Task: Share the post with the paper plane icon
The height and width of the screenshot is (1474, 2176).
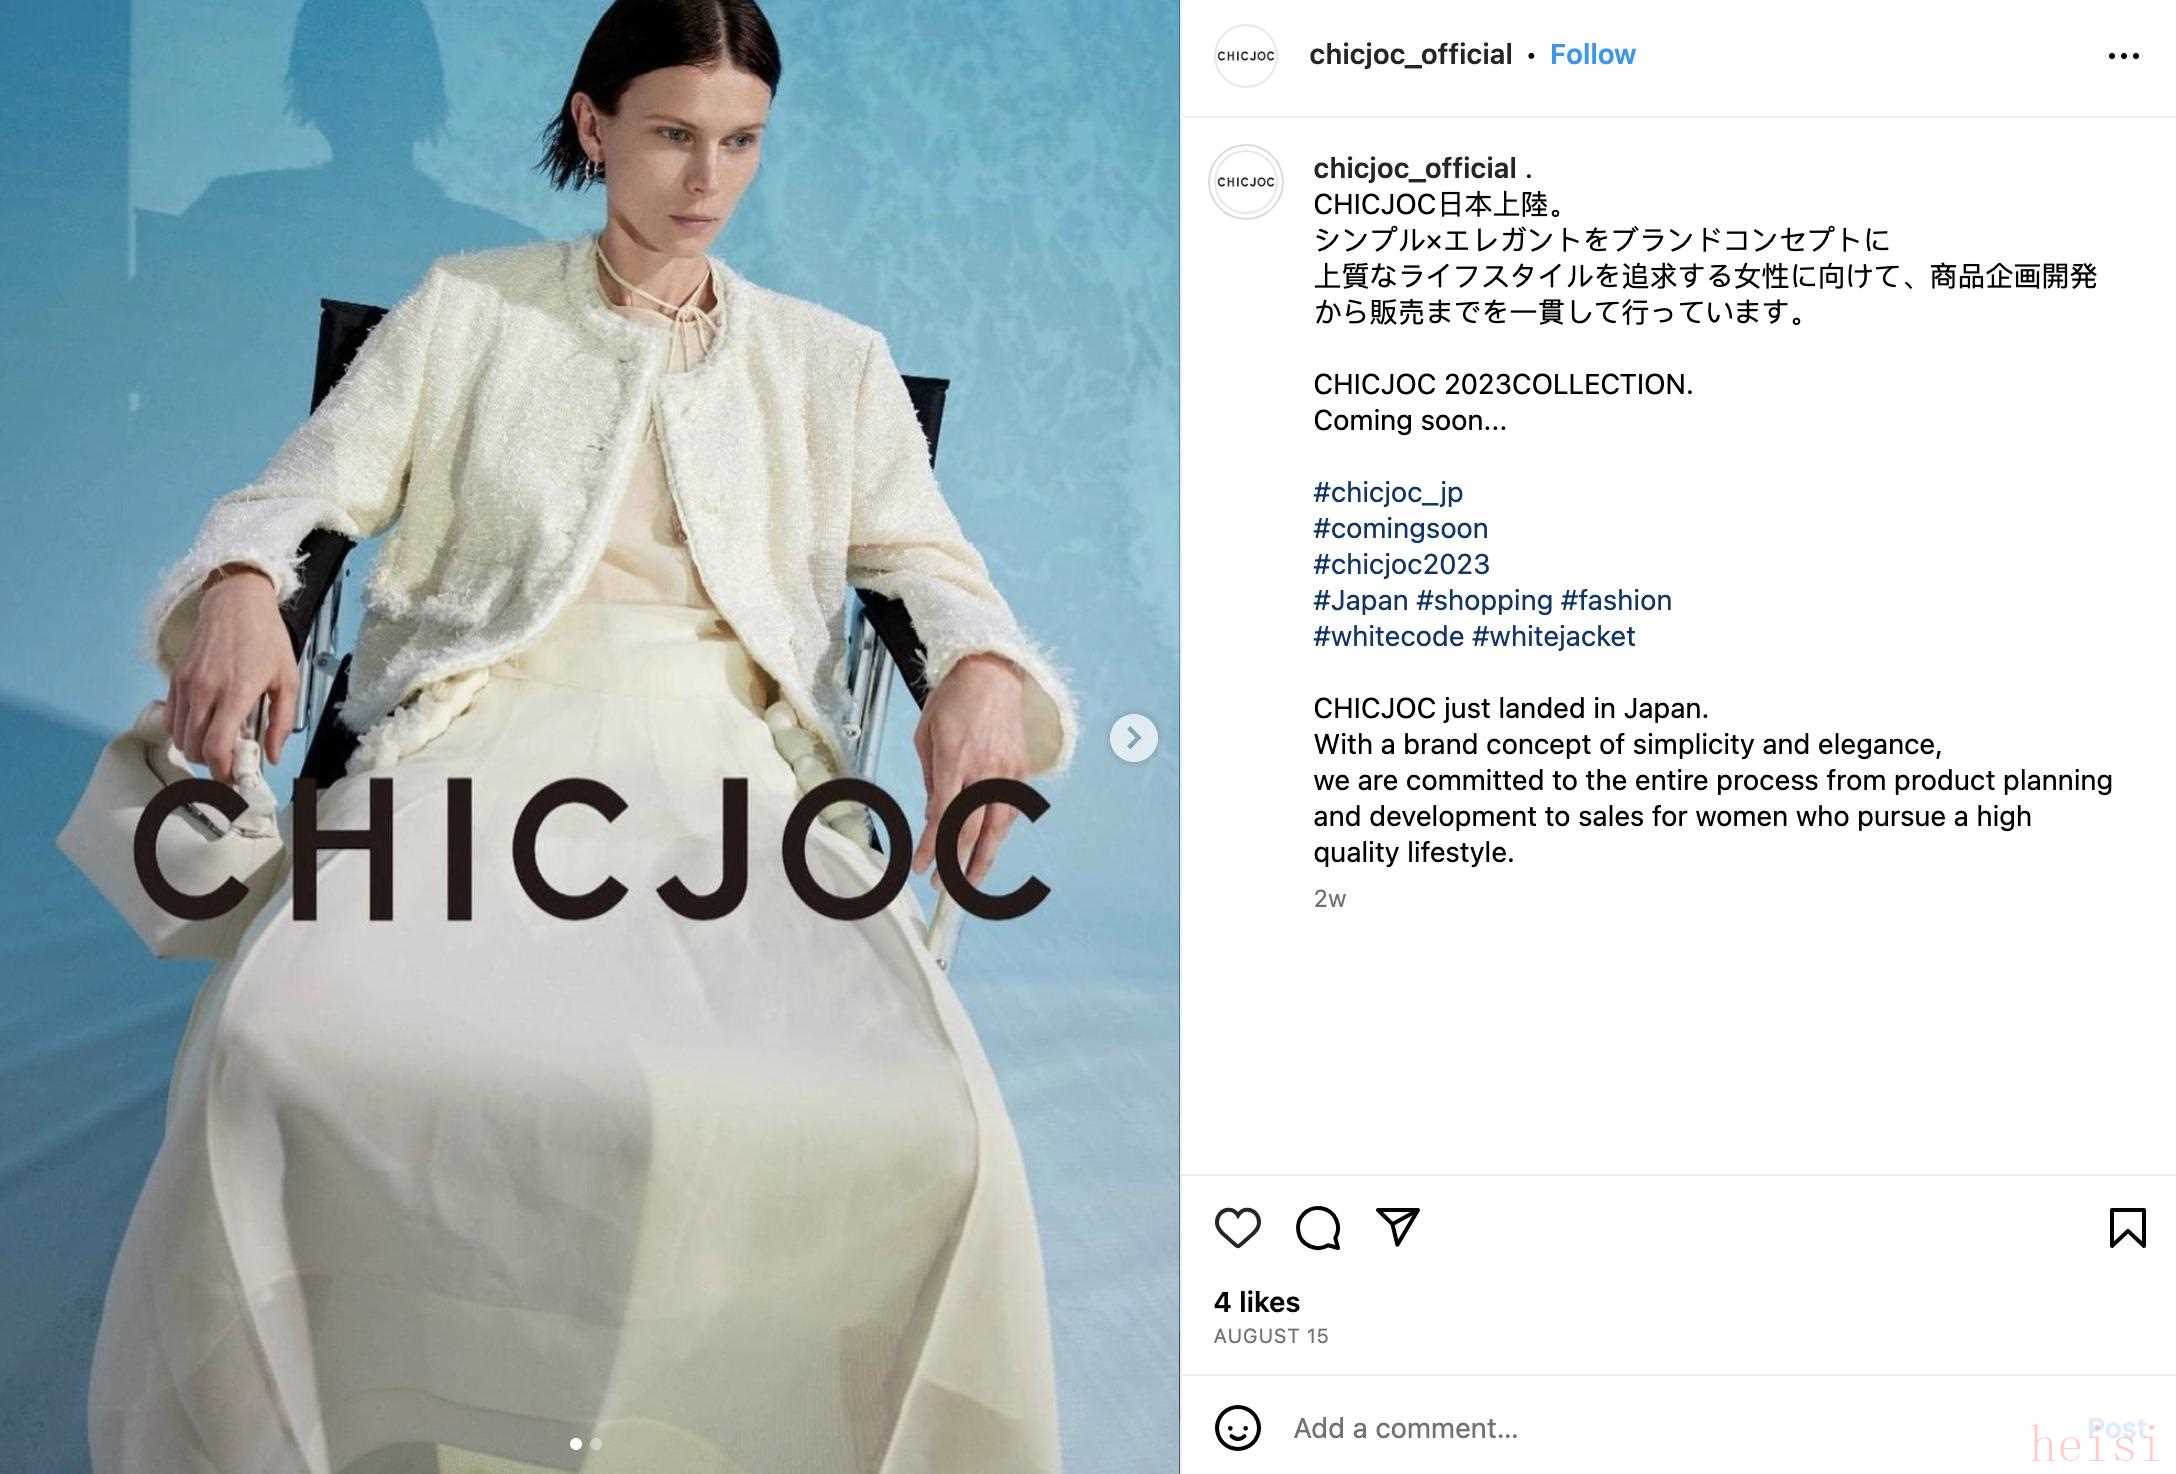Action: click(1398, 1227)
